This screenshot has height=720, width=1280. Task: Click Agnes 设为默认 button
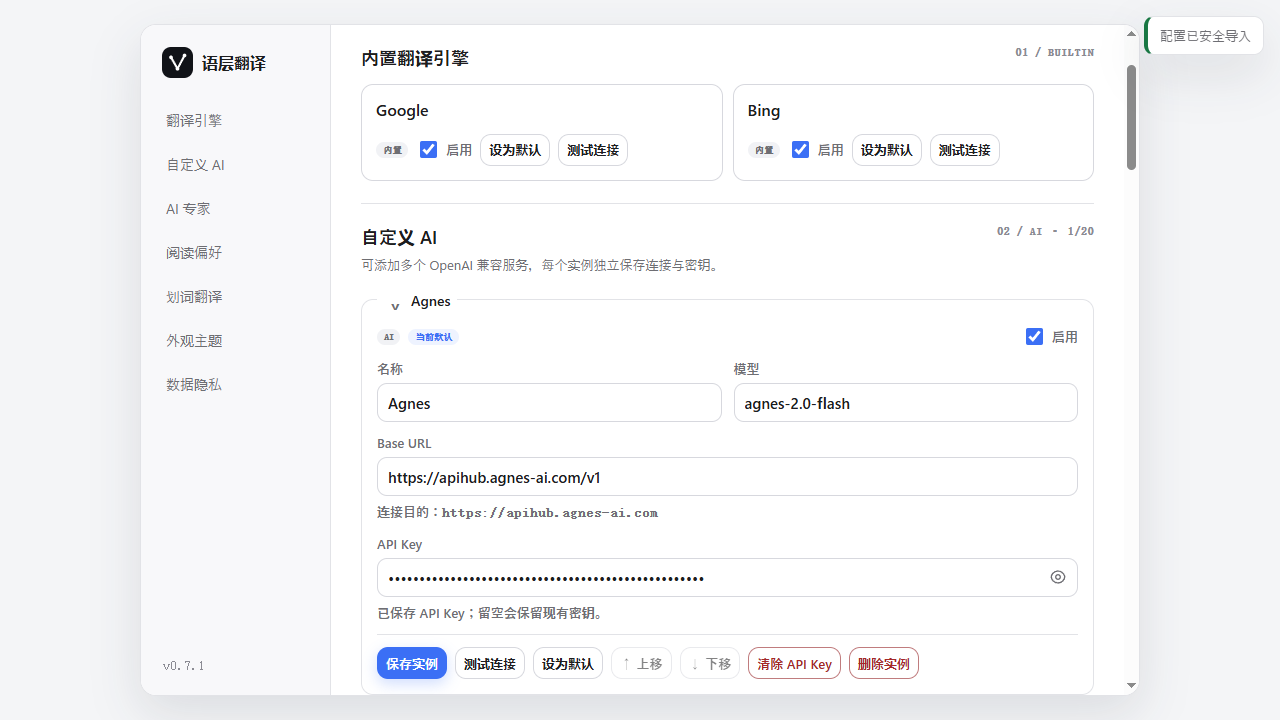568,663
